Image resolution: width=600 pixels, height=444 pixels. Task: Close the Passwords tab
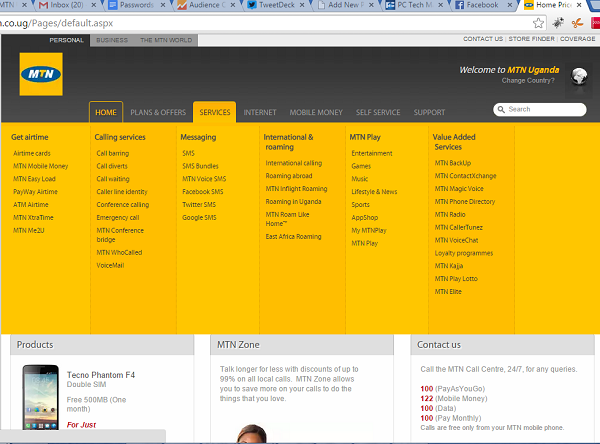point(163,5)
